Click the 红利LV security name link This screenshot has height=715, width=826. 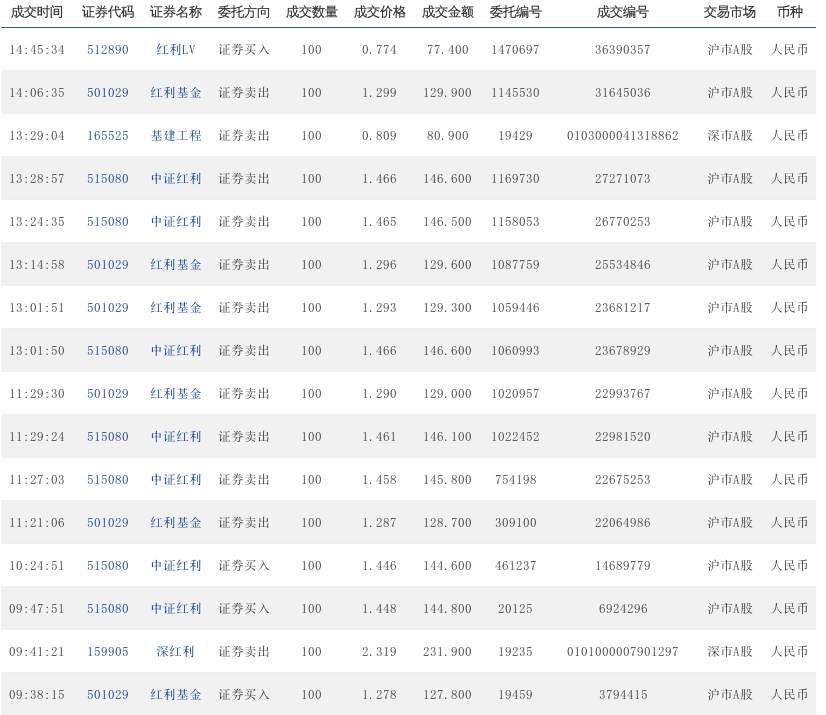176,50
